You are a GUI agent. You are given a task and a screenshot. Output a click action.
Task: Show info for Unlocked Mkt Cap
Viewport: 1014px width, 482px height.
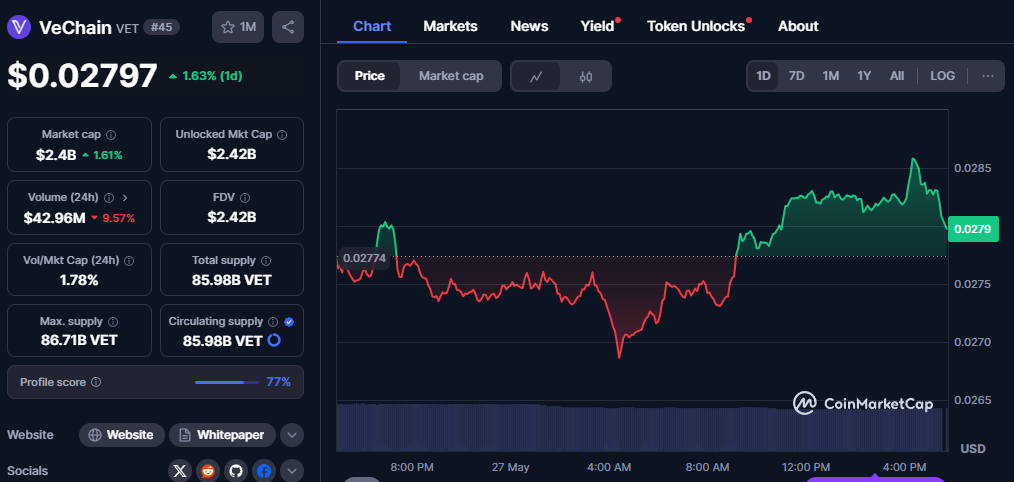(x=282, y=135)
